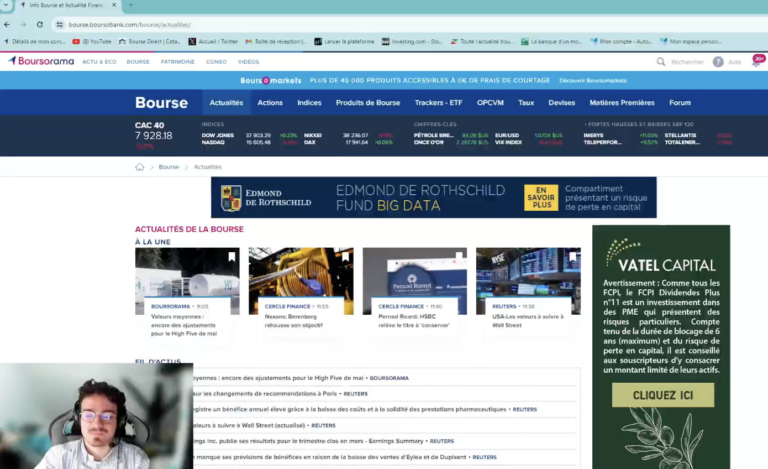Viewport: 768px width, 469px height.
Task: Select the Devises tab
Action: tap(562, 103)
